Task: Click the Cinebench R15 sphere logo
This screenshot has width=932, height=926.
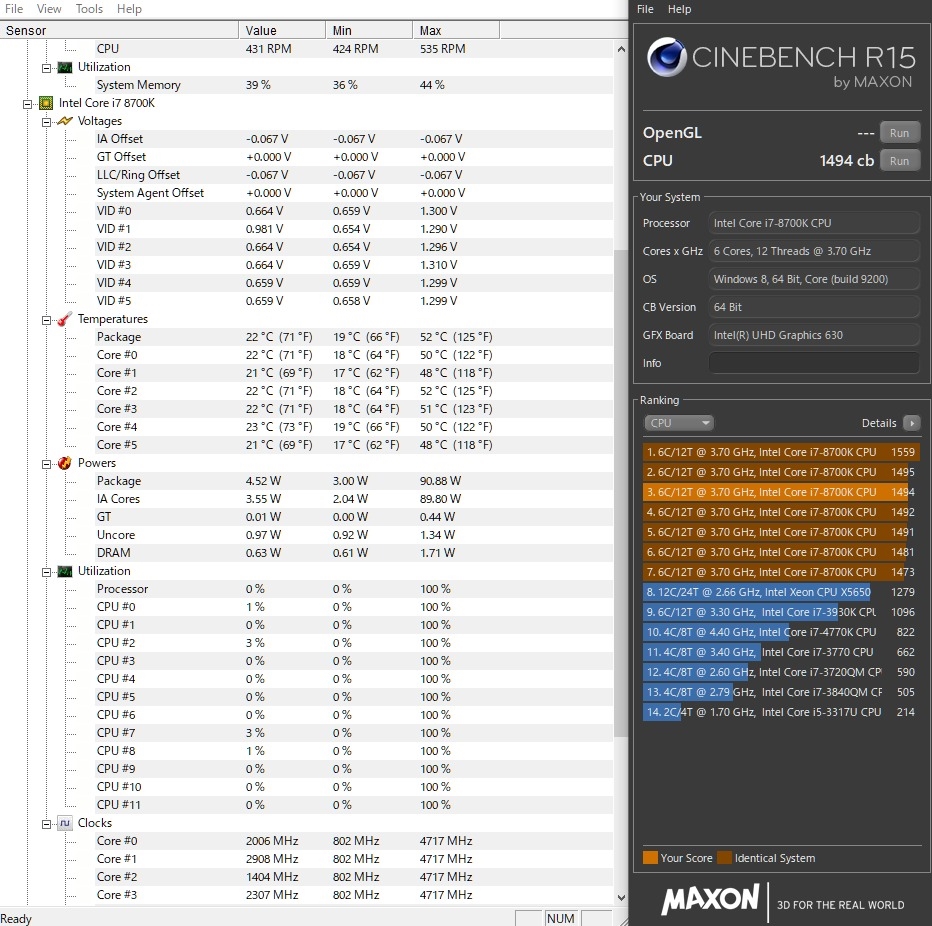Action: point(666,57)
